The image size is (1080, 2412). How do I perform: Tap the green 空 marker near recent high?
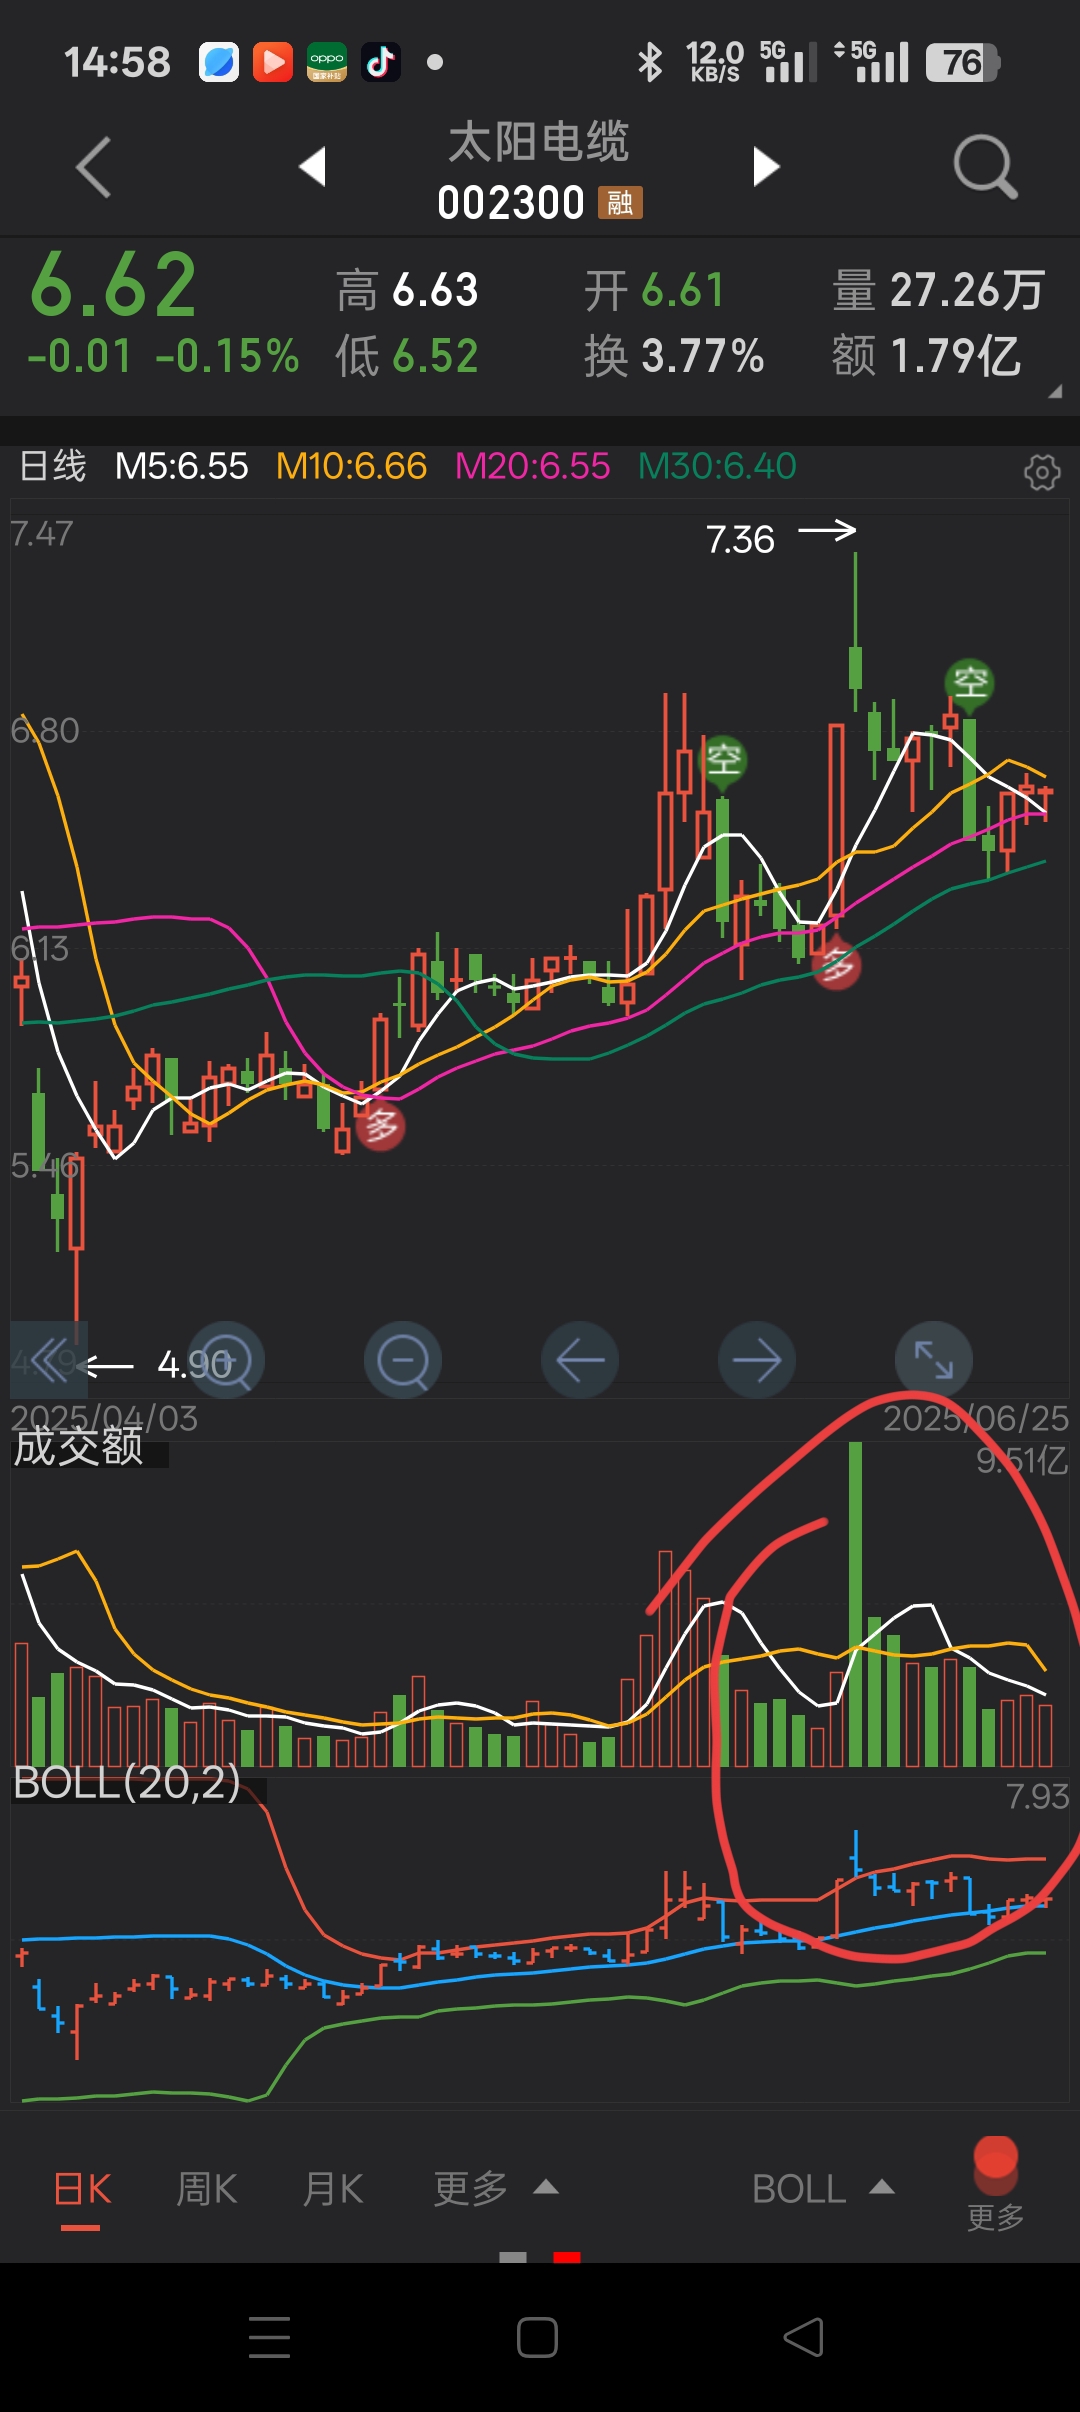[x=970, y=684]
